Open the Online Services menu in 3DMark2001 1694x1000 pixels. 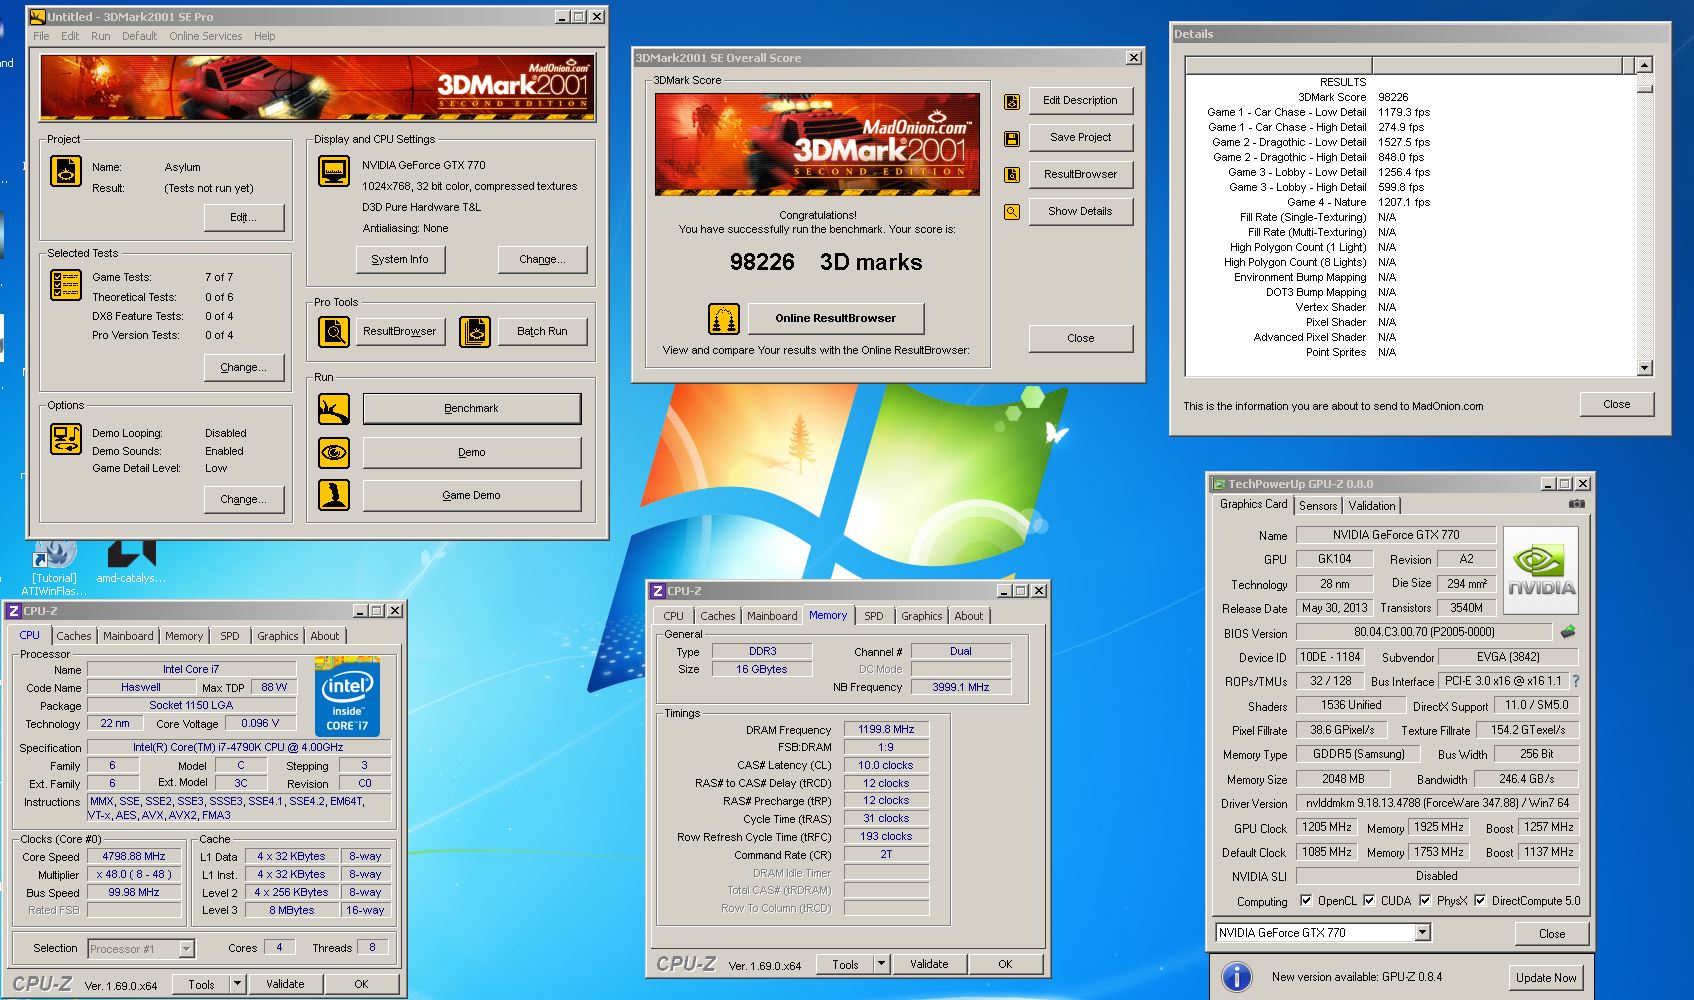206,36
